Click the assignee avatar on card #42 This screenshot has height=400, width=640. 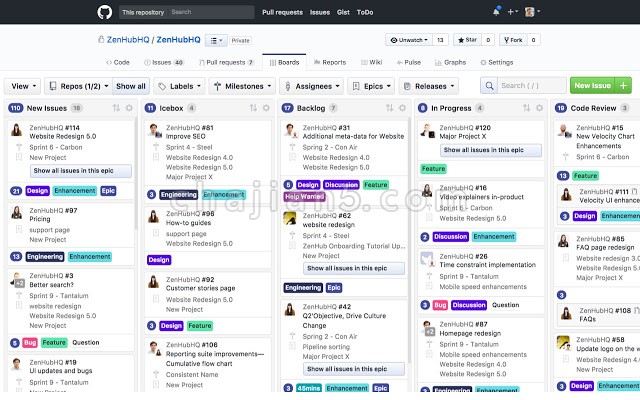(x=290, y=309)
